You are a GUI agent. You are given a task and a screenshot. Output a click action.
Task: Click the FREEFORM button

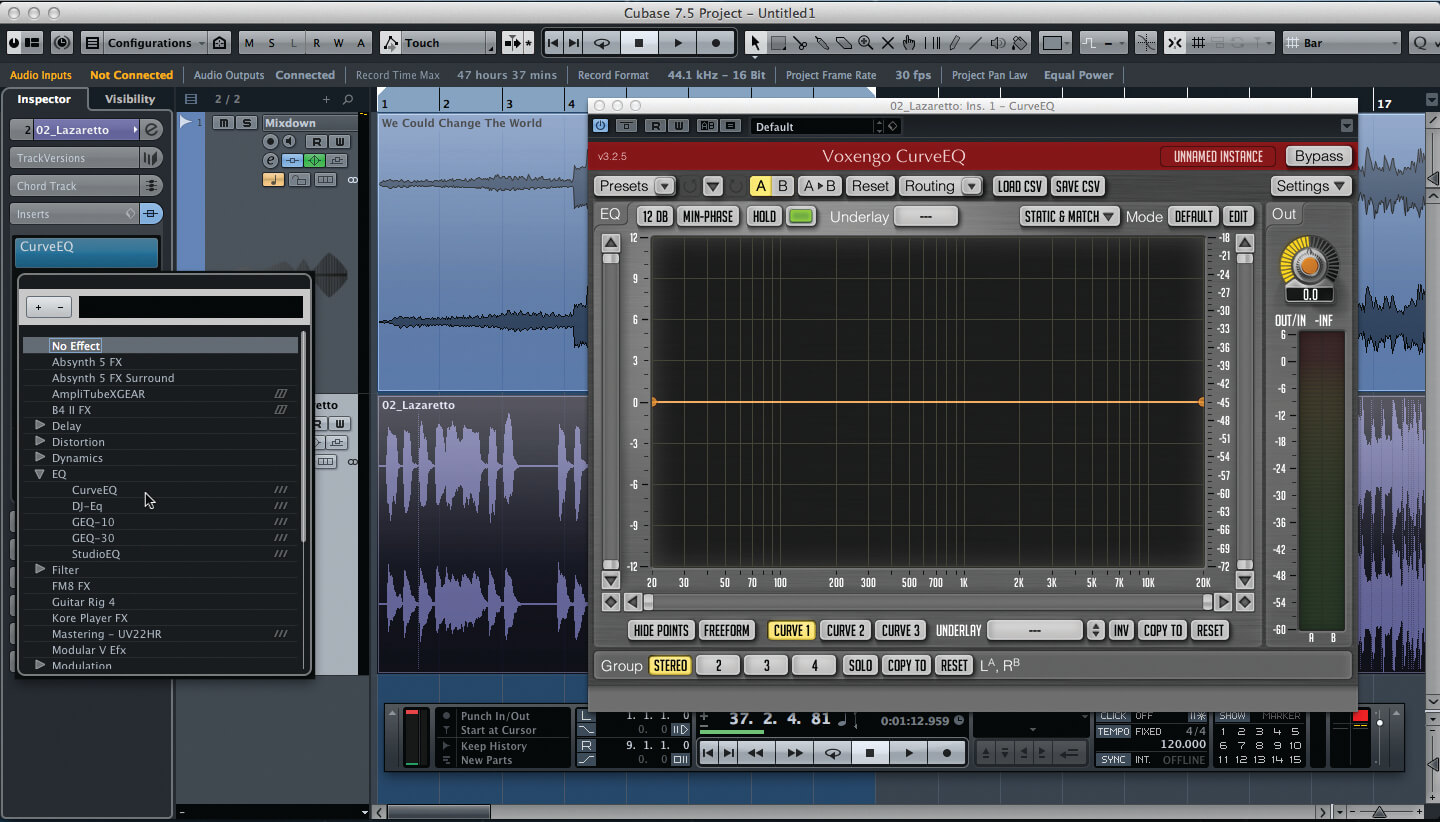tap(726, 630)
